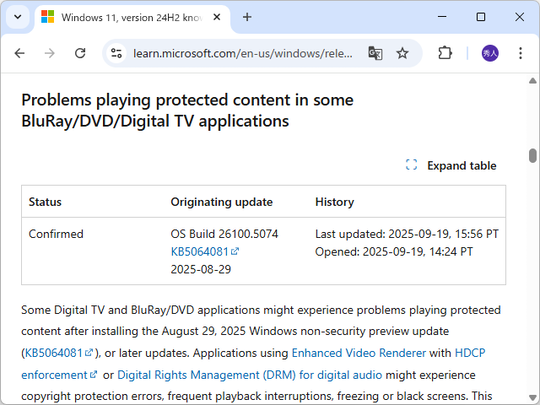Open the site information icon in address bar
This screenshot has width=540, height=405.
[116, 53]
